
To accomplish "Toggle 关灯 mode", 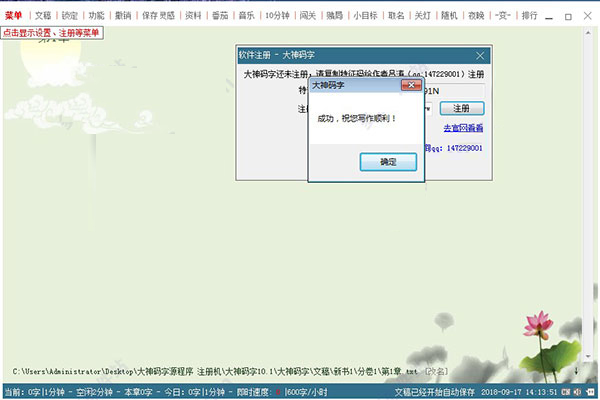I will tap(423, 16).
